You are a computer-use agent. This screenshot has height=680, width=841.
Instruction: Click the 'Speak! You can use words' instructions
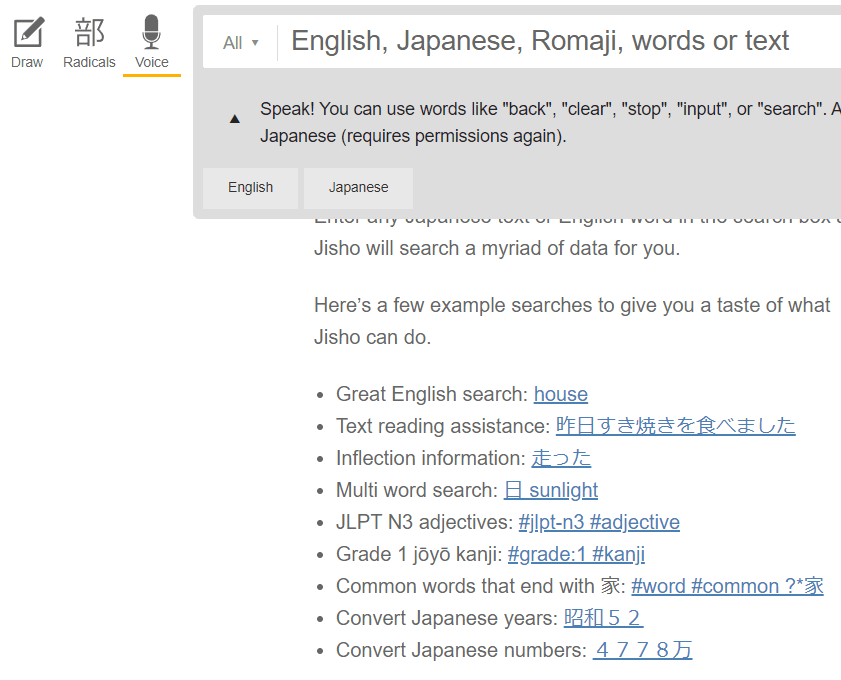point(550,122)
